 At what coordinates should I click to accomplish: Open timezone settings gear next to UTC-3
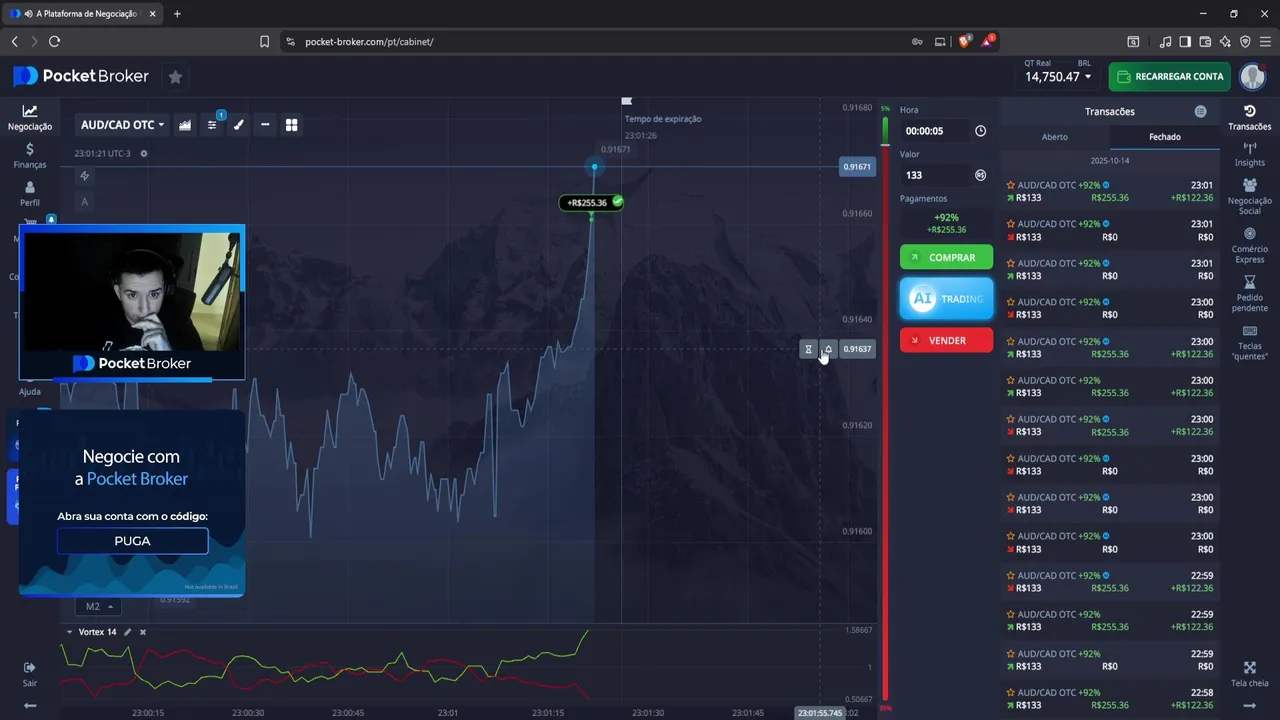pos(144,154)
